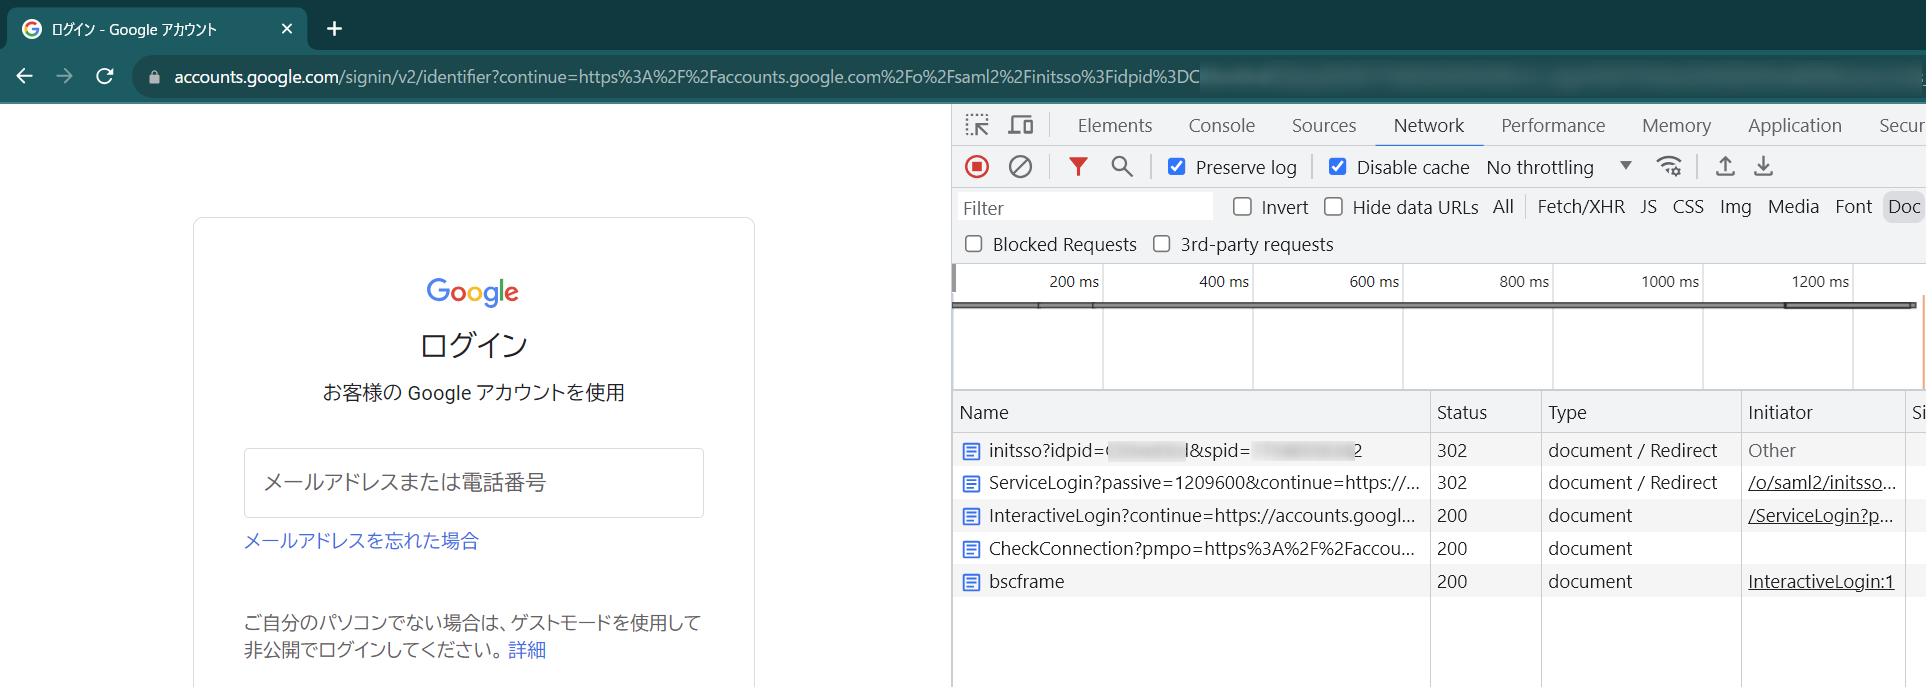The height and width of the screenshot is (687, 1926).
Task: Select the ServiceLogin?passive request row
Action: click(1439, 483)
